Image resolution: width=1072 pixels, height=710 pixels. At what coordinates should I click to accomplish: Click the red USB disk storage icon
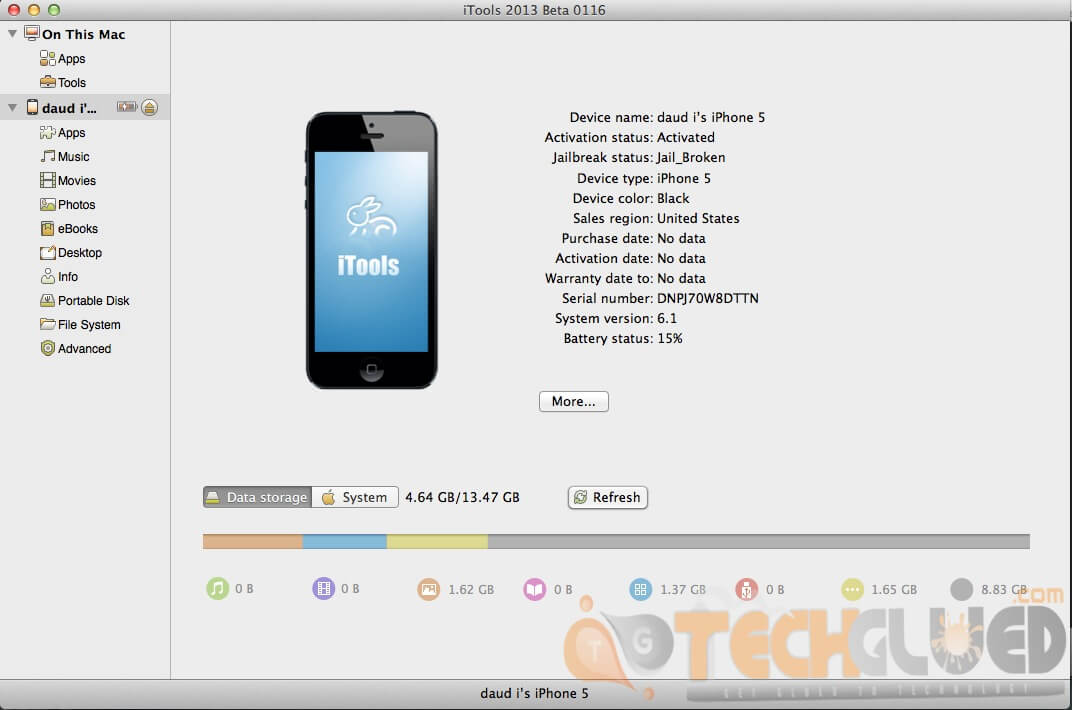(746, 589)
